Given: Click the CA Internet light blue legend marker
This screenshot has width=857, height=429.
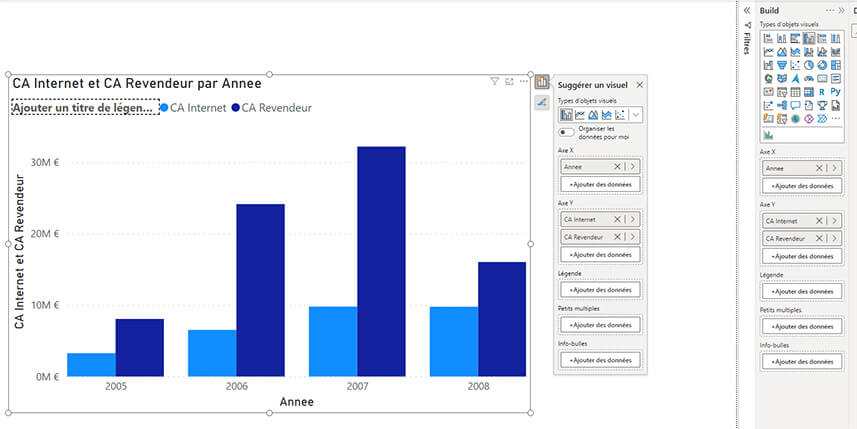Looking at the screenshot, I should point(165,108).
